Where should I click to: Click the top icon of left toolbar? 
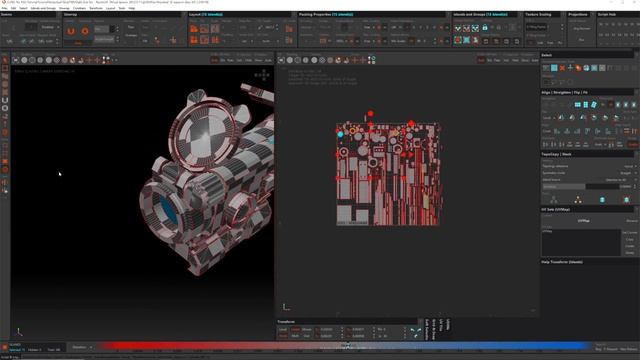(x=5, y=60)
